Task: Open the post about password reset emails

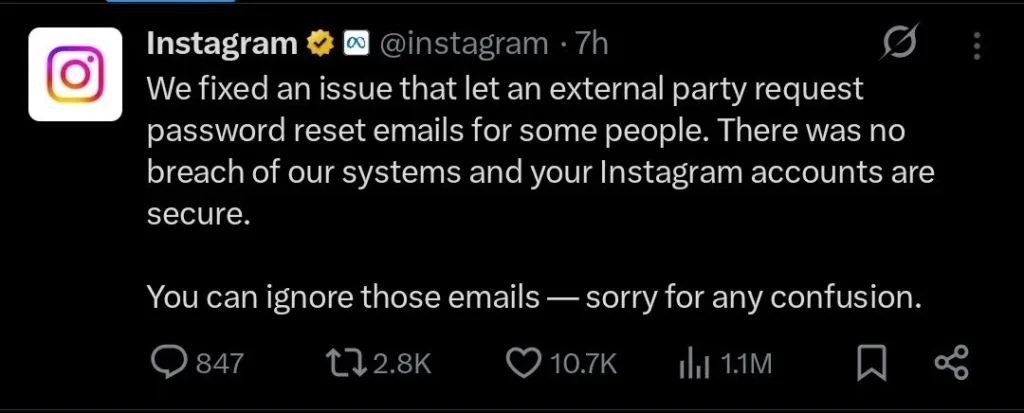Action: [x=540, y=150]
